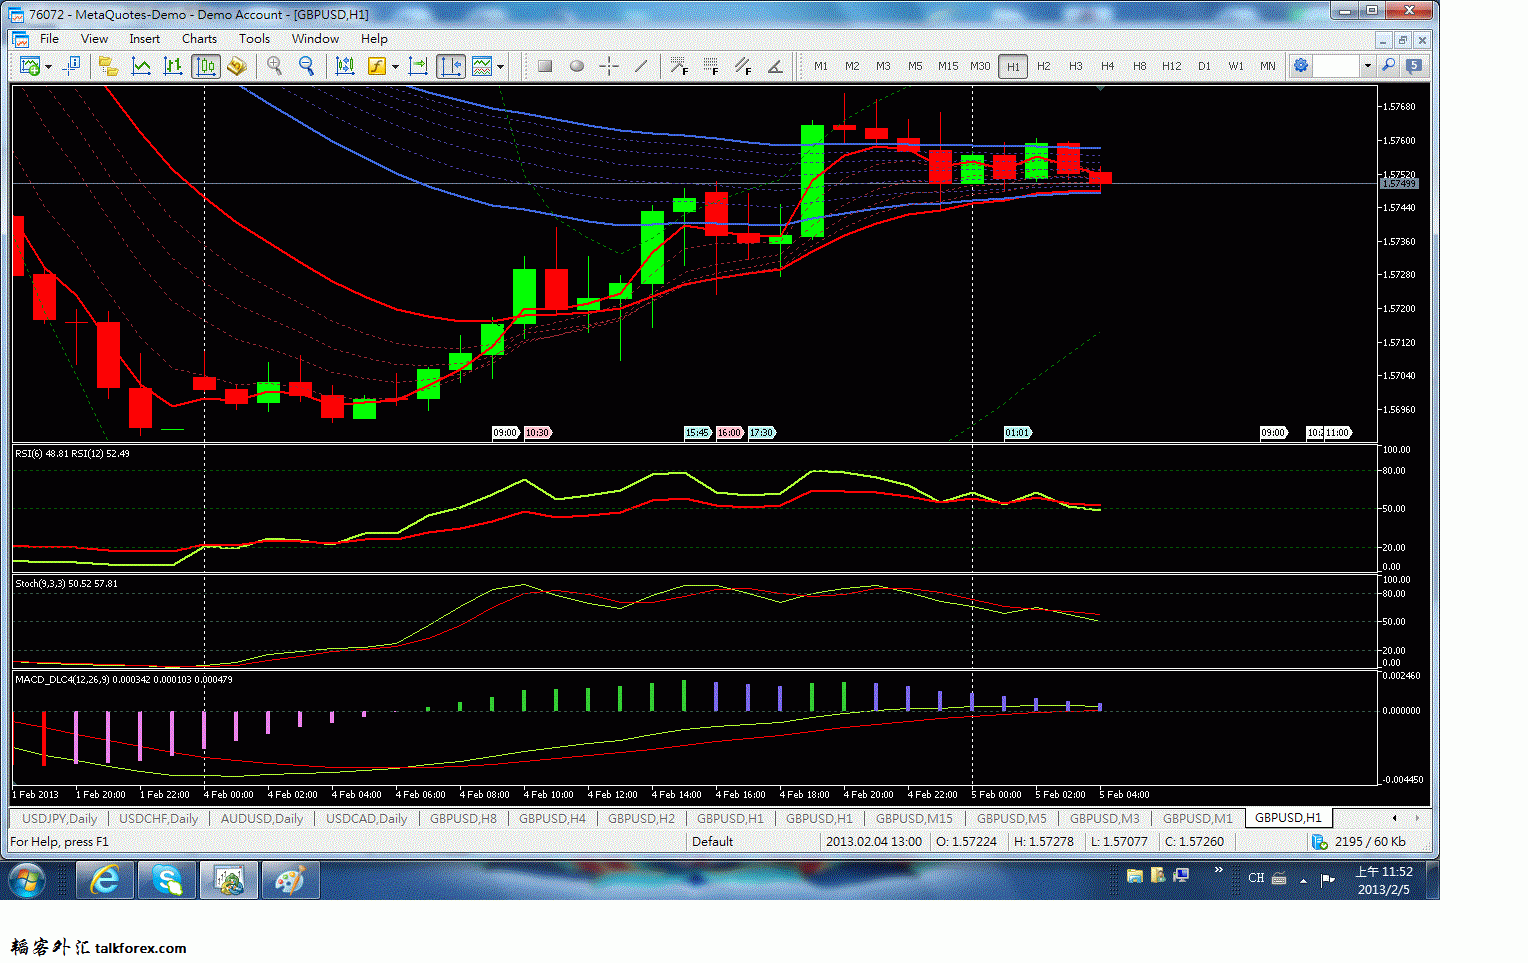The image size is (1528, 963).
Task: Switch timeframe to D1
Action: pos(1204,66)
